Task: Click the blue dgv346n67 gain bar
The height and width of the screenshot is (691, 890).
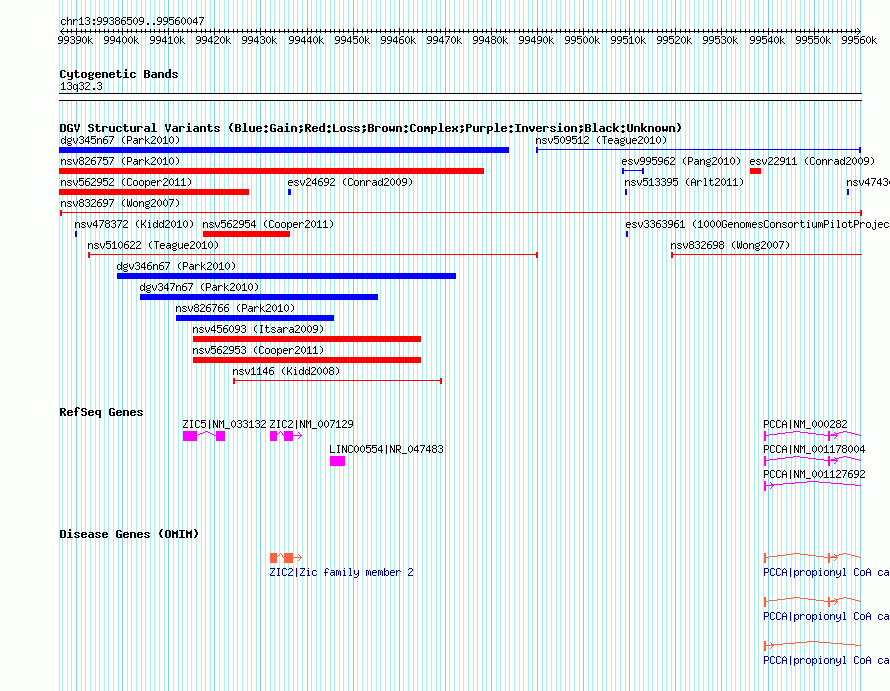Action: (286, 276)
